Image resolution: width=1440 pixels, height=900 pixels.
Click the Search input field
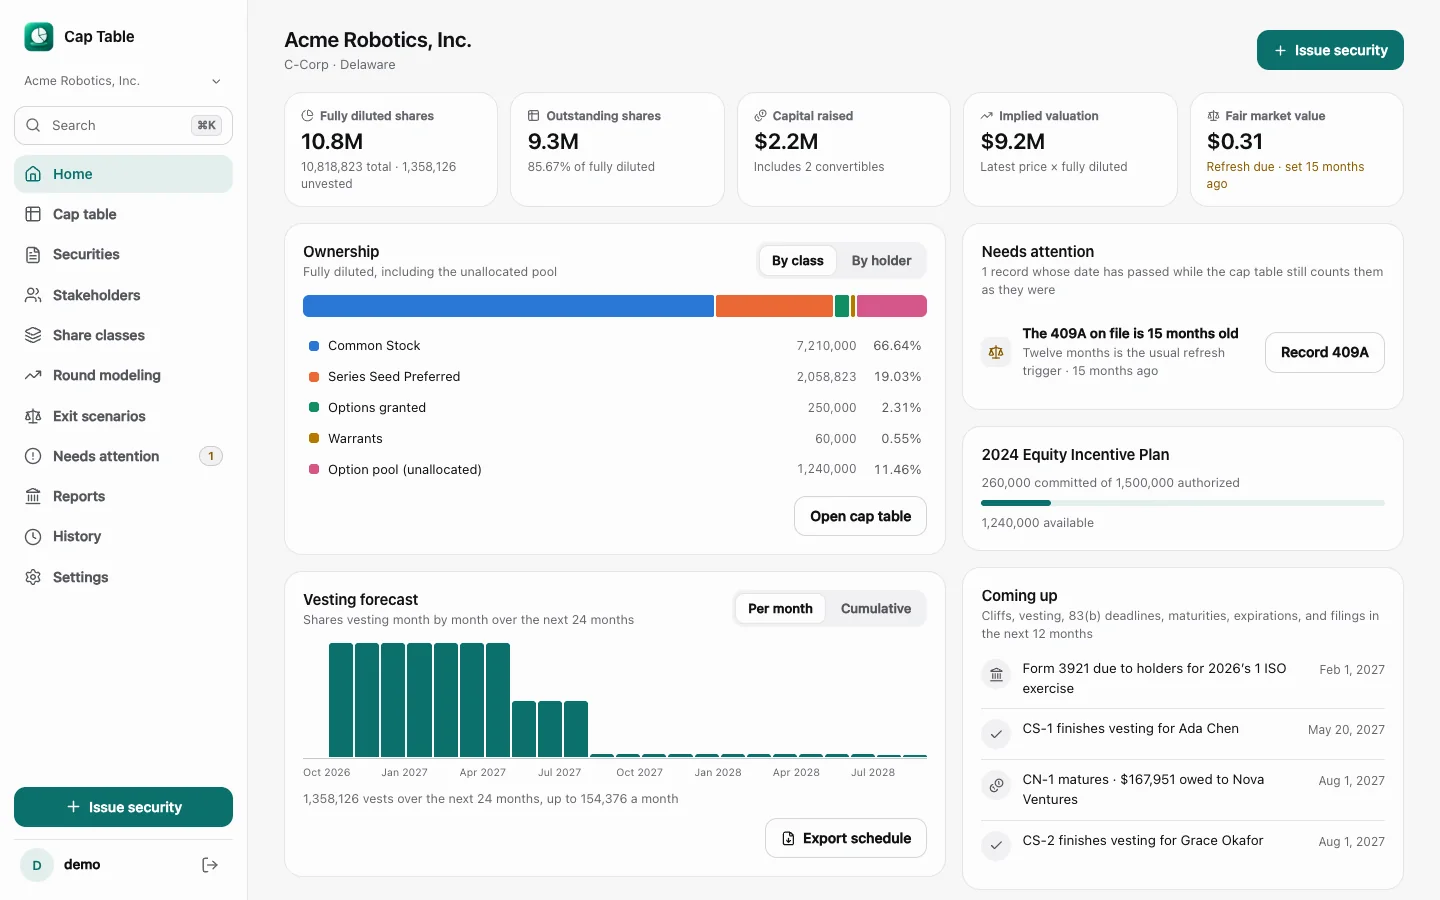[123, 125]
